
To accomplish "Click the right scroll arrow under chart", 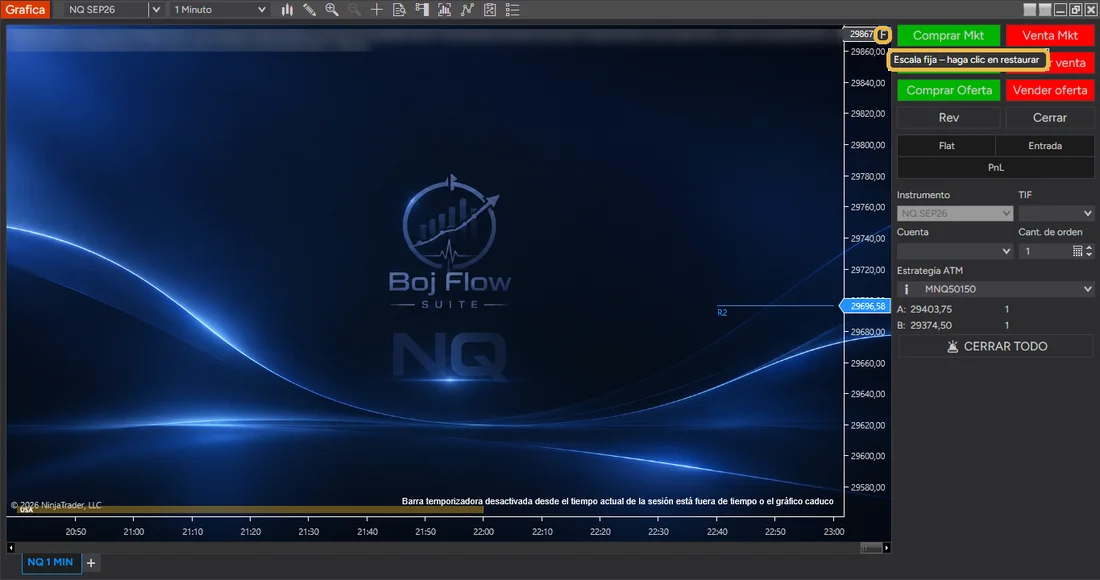I will [x=887, y=548].
